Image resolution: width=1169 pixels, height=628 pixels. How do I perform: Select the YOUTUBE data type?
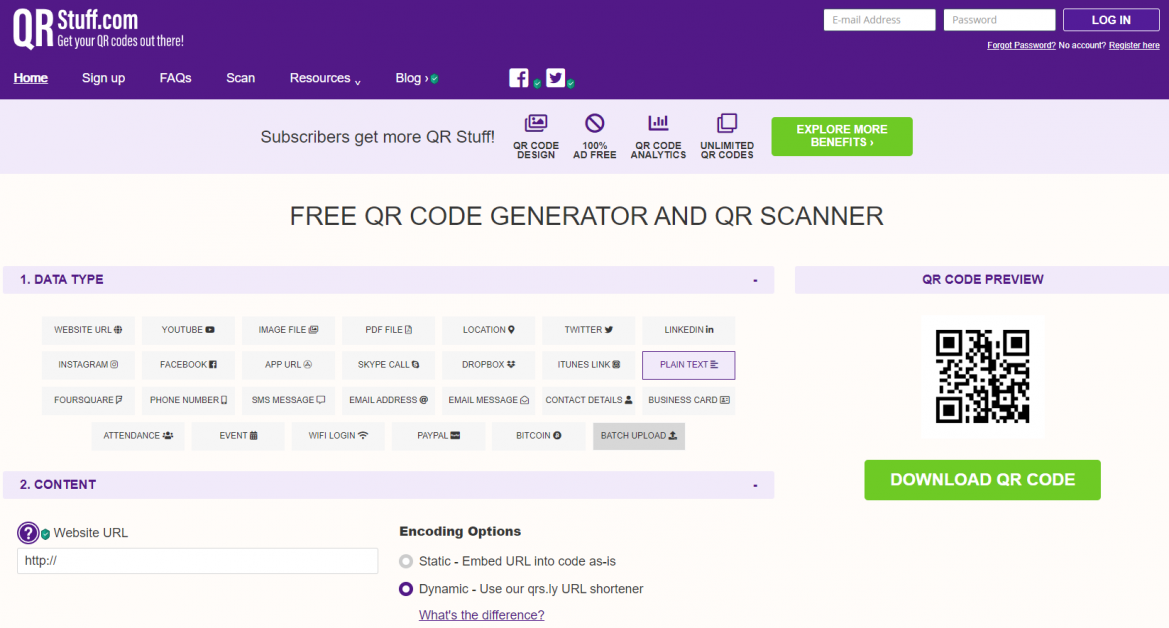tap(188, 330)
